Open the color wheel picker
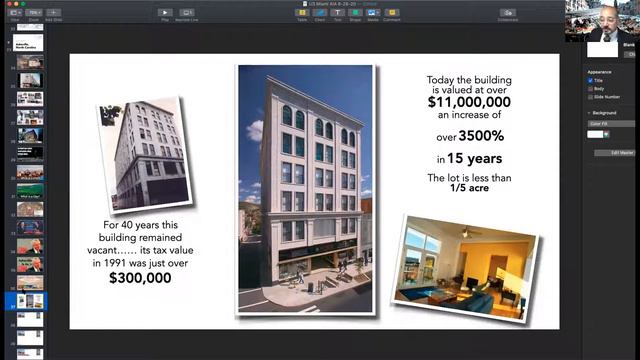This screenshot has height=360, width=640. point(607,134)
